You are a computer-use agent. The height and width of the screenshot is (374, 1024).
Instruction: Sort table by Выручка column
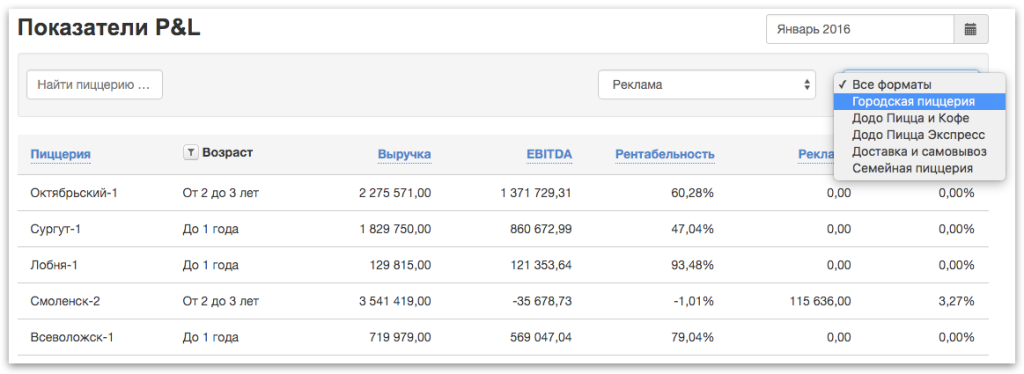tap(404, 155)
